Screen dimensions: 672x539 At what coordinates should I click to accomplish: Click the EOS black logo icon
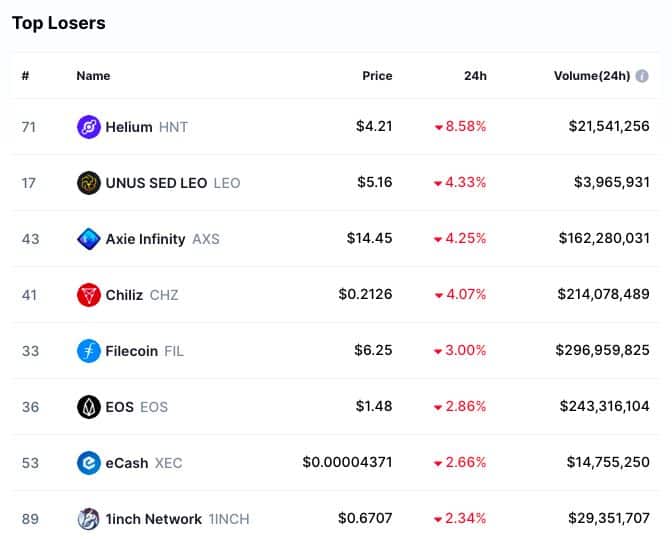tap(89, 407)
